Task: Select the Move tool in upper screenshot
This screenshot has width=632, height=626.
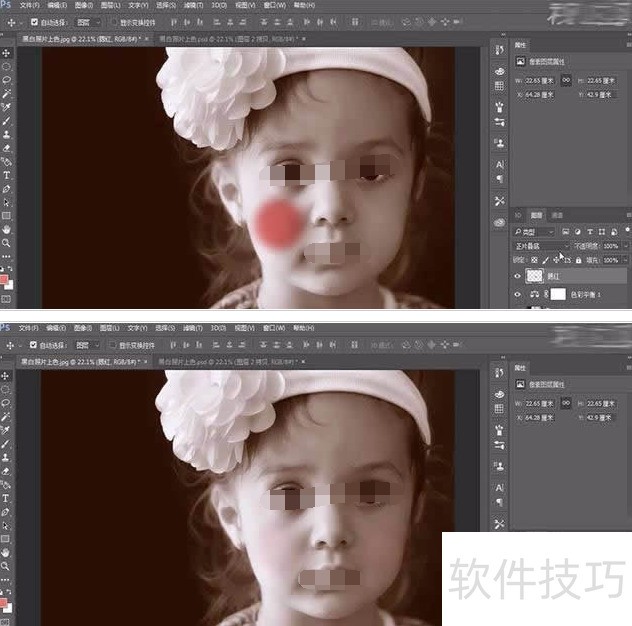Action: tap(6, 53)
